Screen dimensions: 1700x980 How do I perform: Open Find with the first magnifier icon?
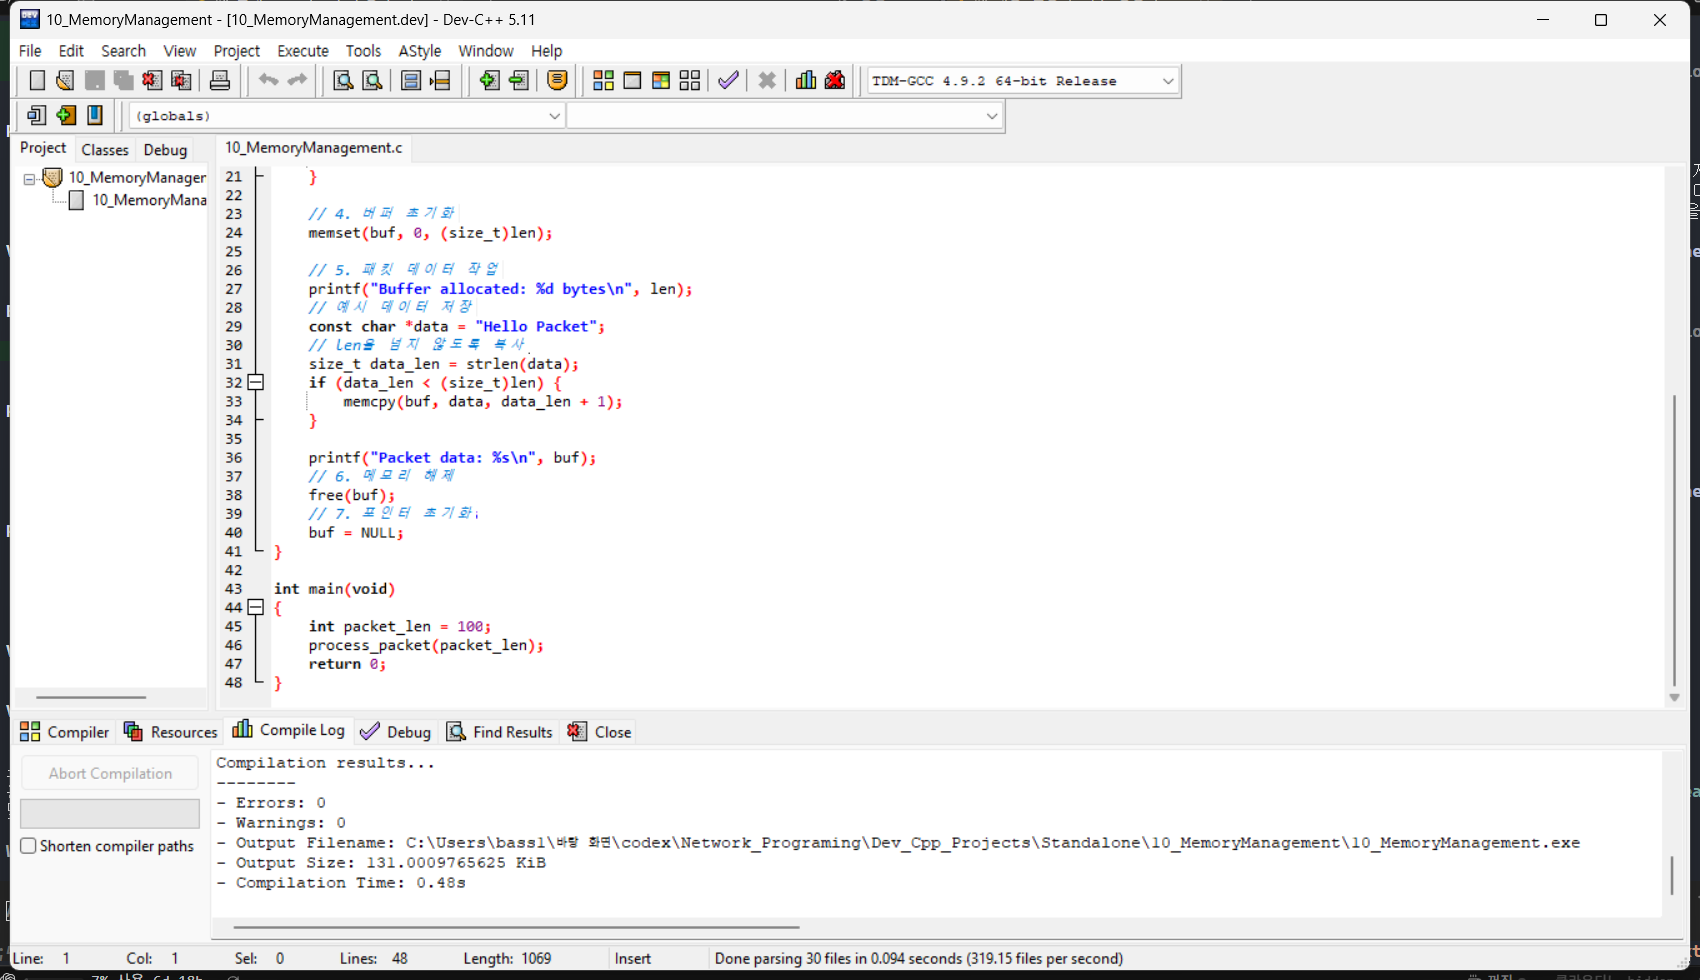[x=342, y=81]
